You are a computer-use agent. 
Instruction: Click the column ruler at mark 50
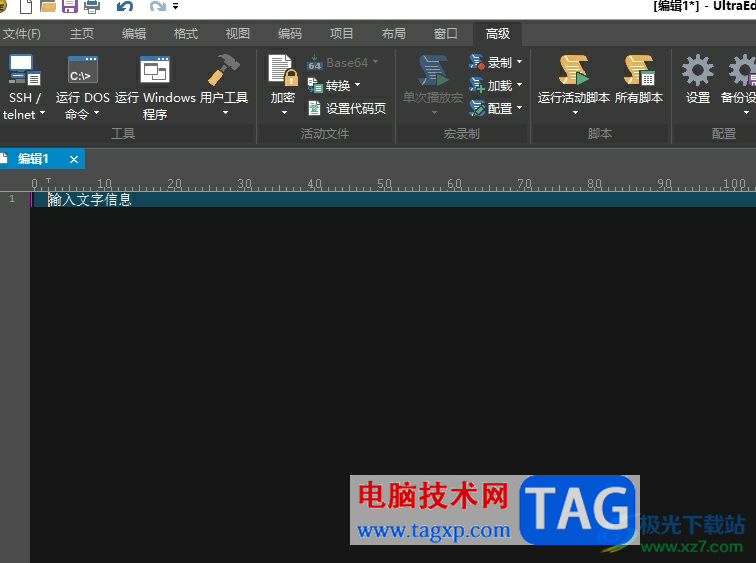384,184
